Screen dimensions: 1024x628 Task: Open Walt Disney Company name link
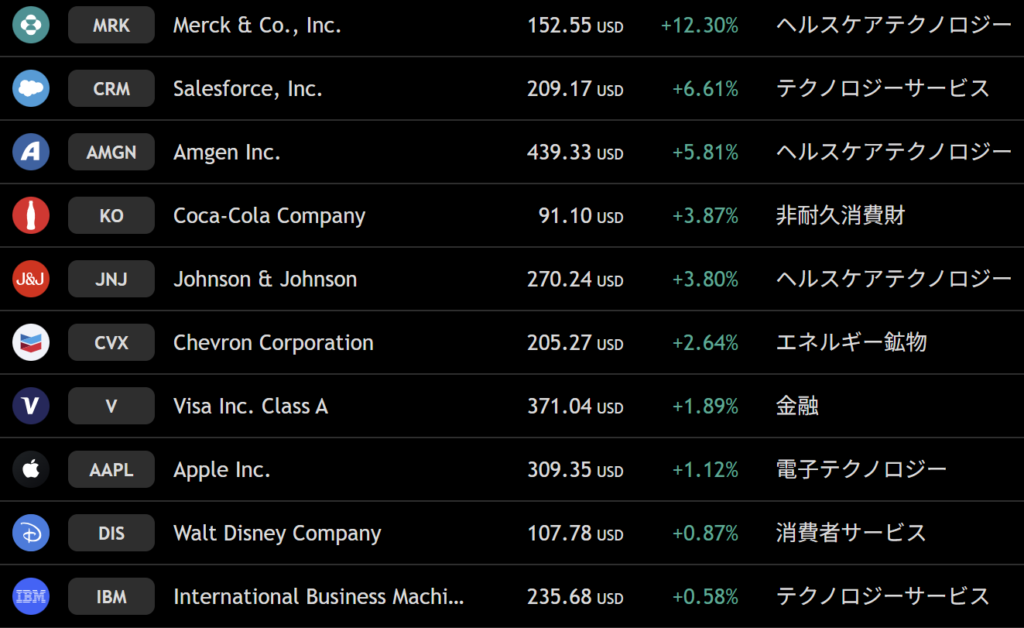click(x=277, y=533)
